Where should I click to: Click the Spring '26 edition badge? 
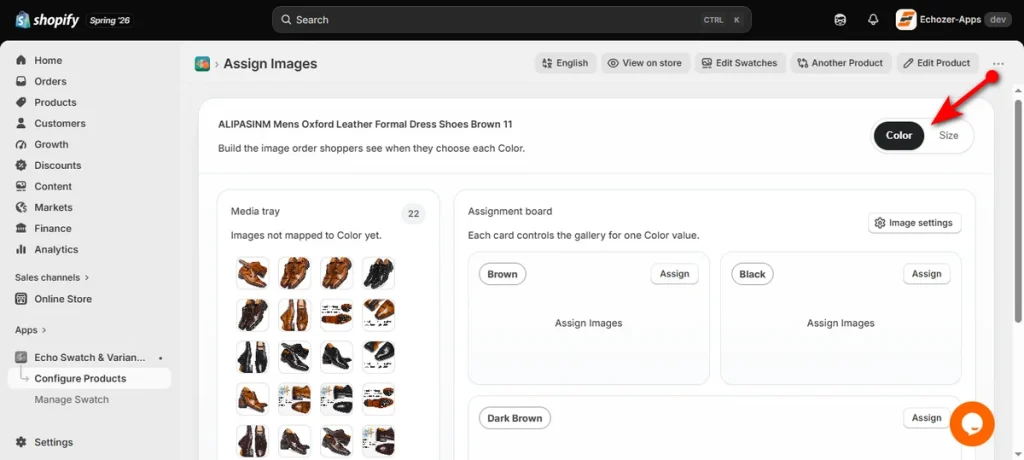110,20
